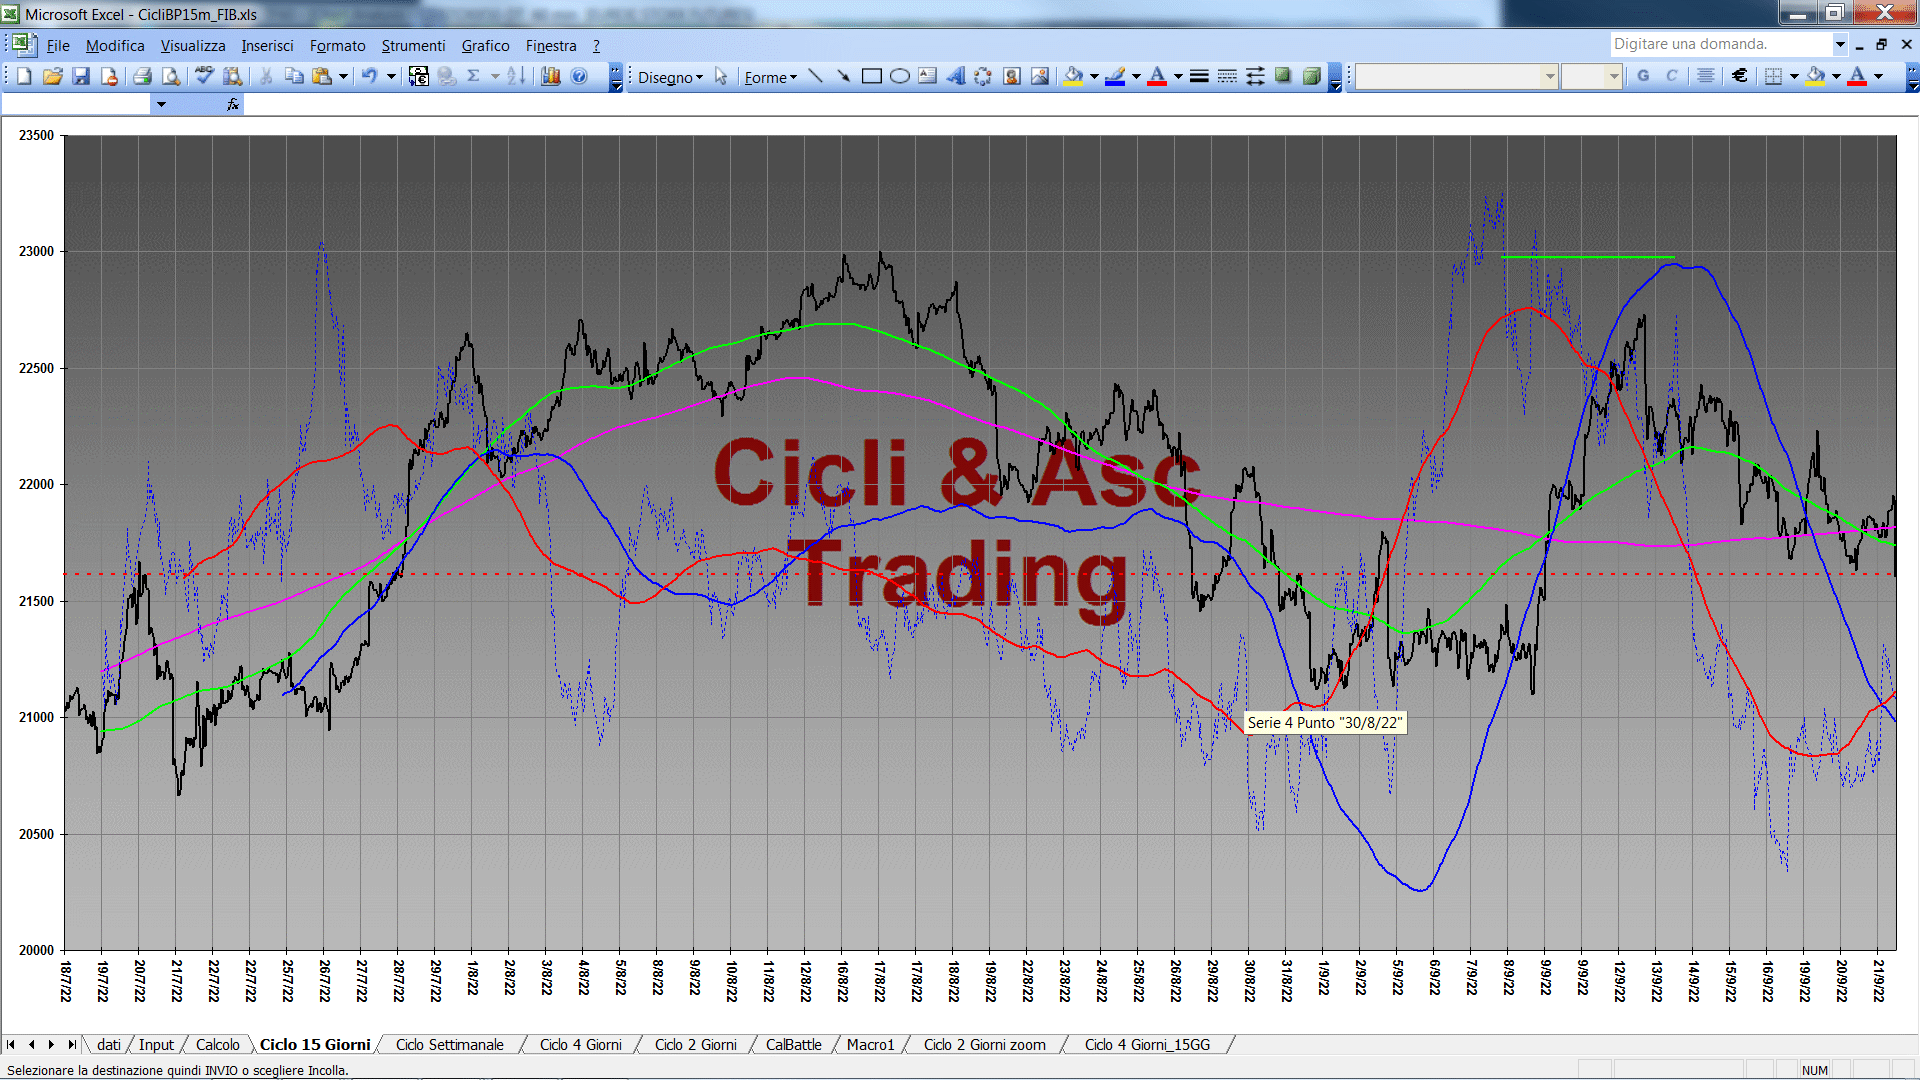Click the drawing Line Color blue swatch

coord(1116,76)
